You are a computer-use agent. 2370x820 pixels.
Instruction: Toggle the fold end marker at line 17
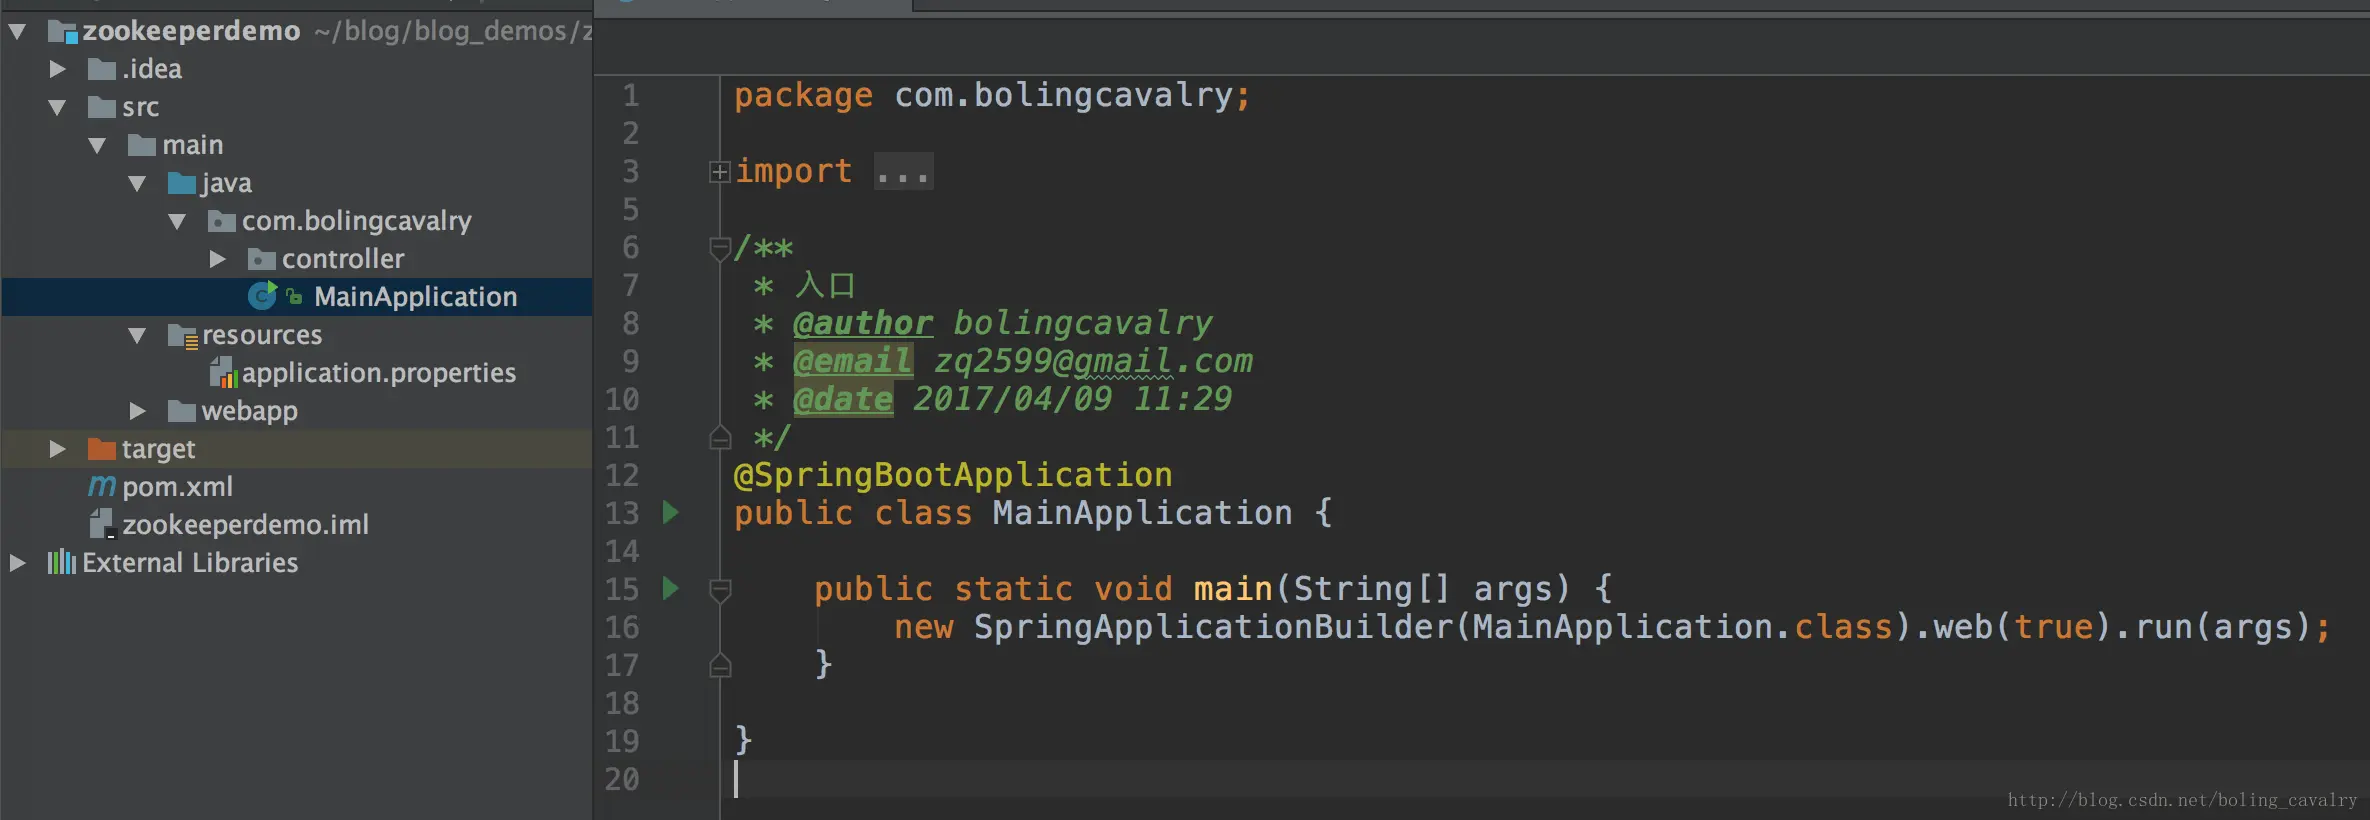pyautogui.click(x=719, y=665)
